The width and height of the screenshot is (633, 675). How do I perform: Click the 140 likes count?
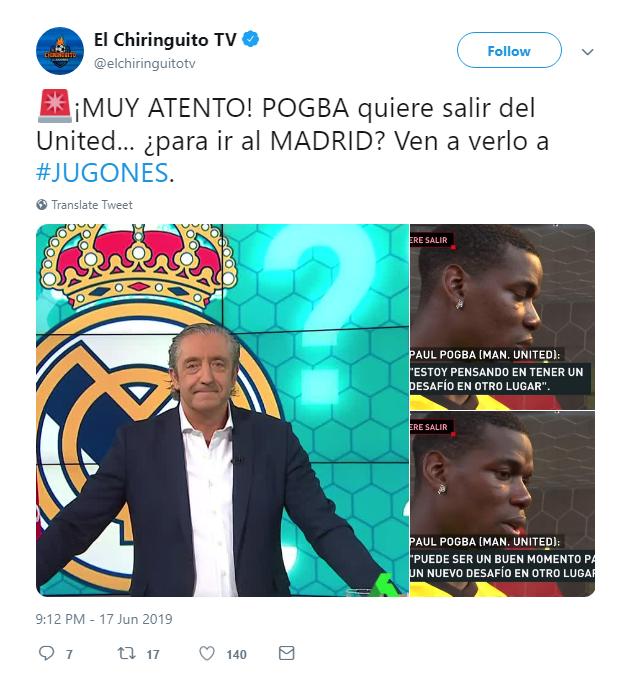236,655
